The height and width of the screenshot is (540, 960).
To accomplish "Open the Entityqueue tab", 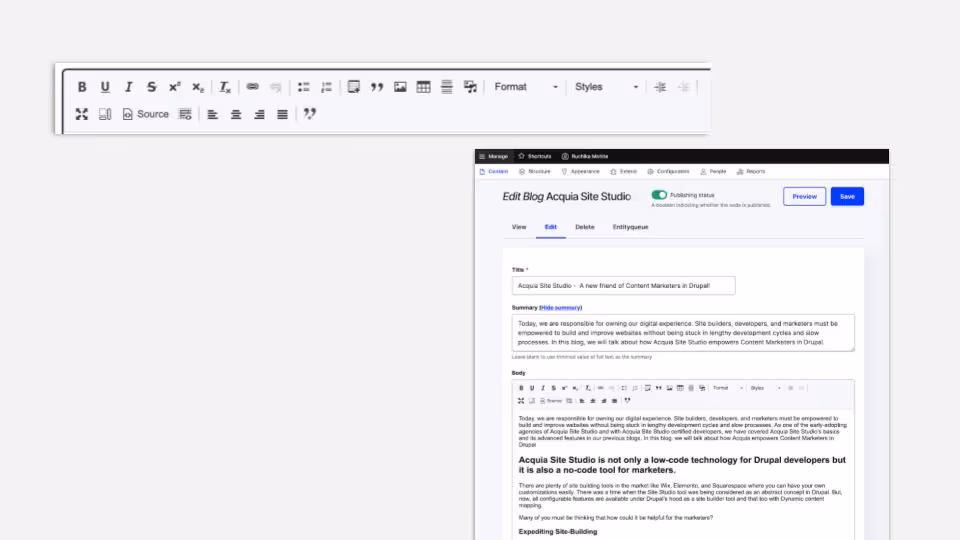I will tap(630, 227).
